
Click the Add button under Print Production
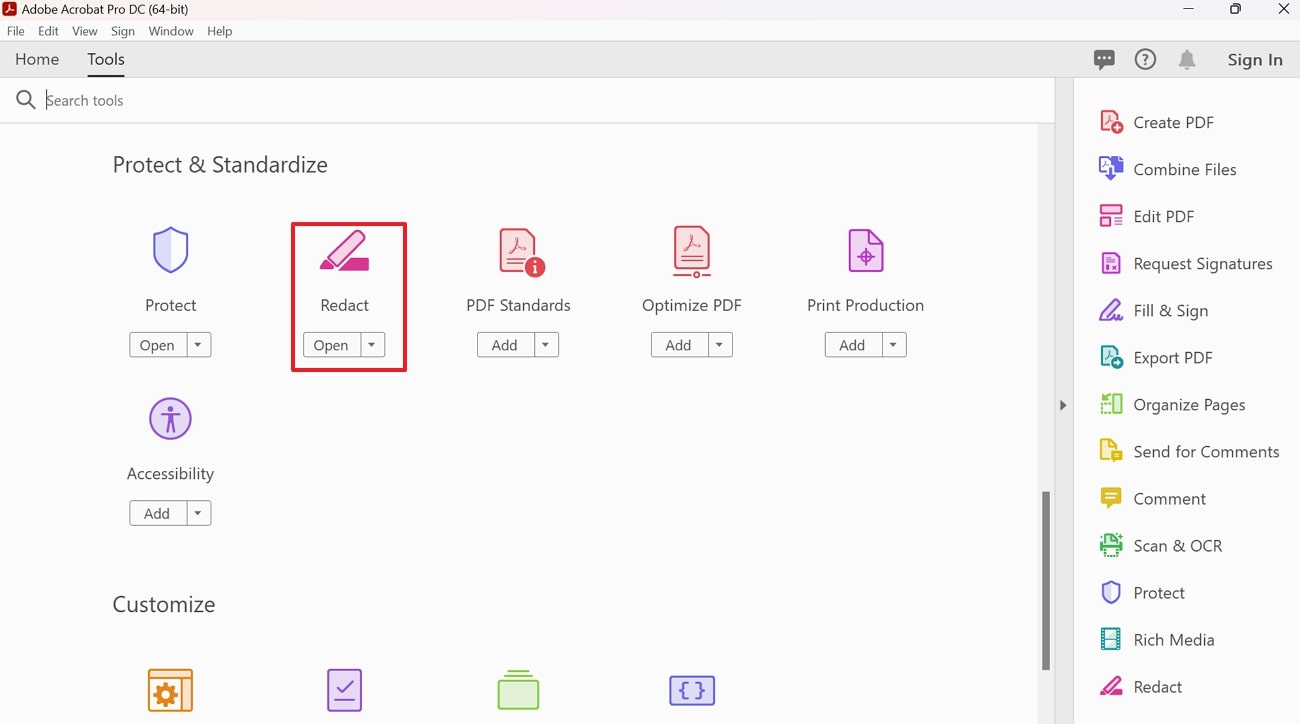click(x=853, y=345)
